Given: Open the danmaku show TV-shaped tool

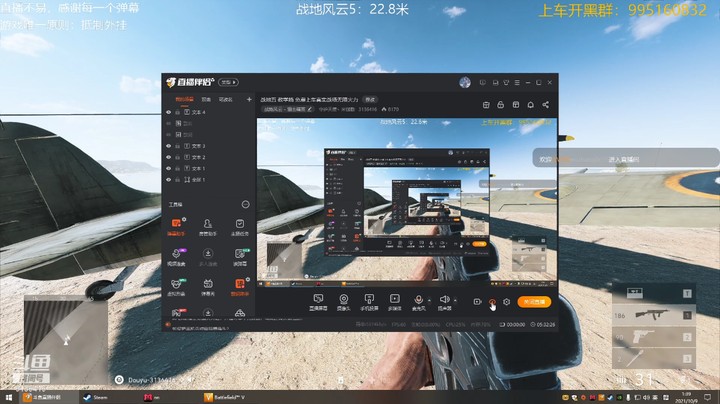Looking at the screenshot, I should 208,287.
